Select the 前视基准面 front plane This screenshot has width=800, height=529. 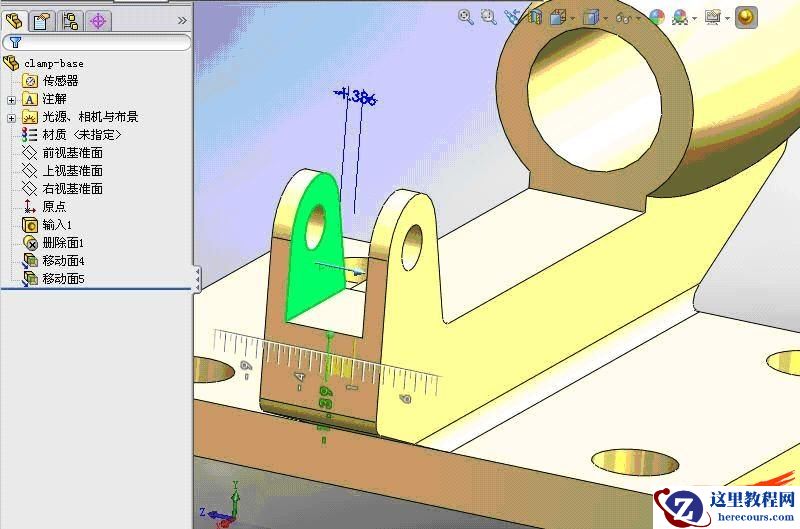click(72, 153)
